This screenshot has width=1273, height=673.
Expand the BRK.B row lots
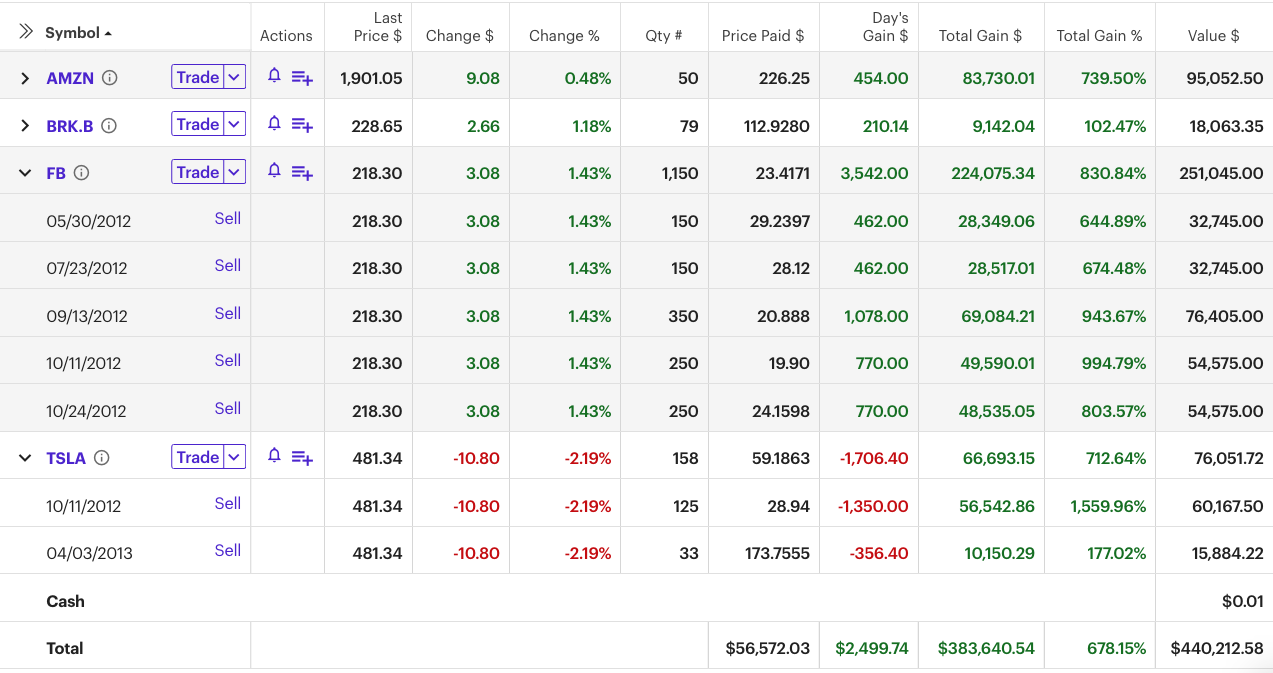click(25, 126)
